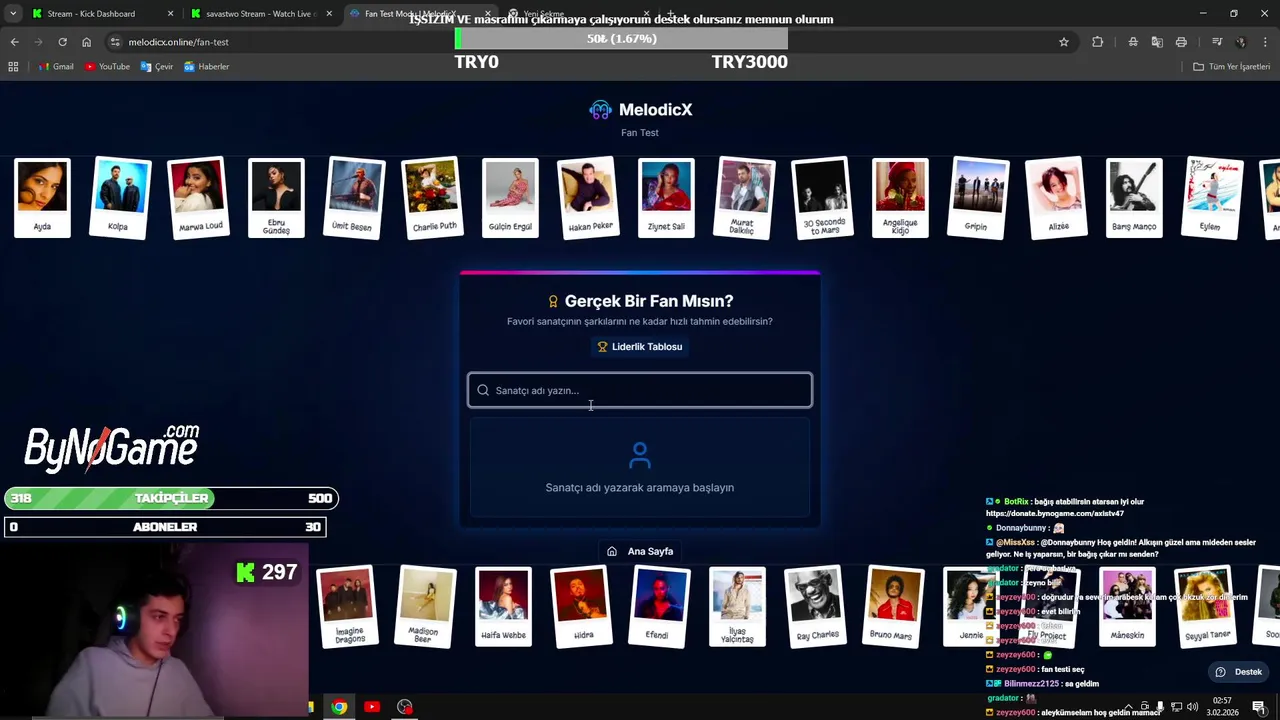The image size is (1280, 720).
Task: Open the Windows notification center icon
Action: click(x=1259, y=707)
